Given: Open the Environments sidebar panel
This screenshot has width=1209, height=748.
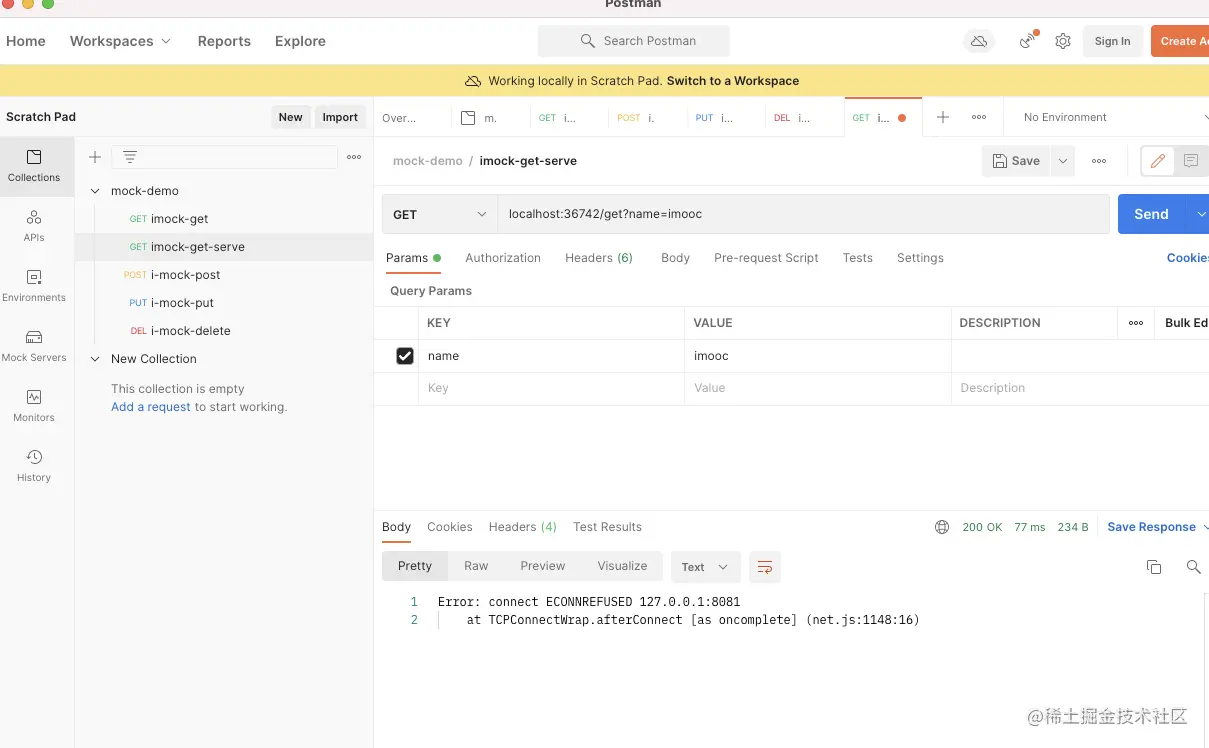Looking at the screenshot, I should click(x=34, y=286).
